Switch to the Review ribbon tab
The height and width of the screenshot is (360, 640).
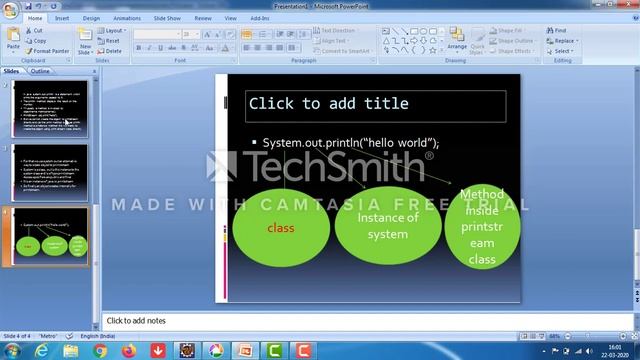[203, 18]
